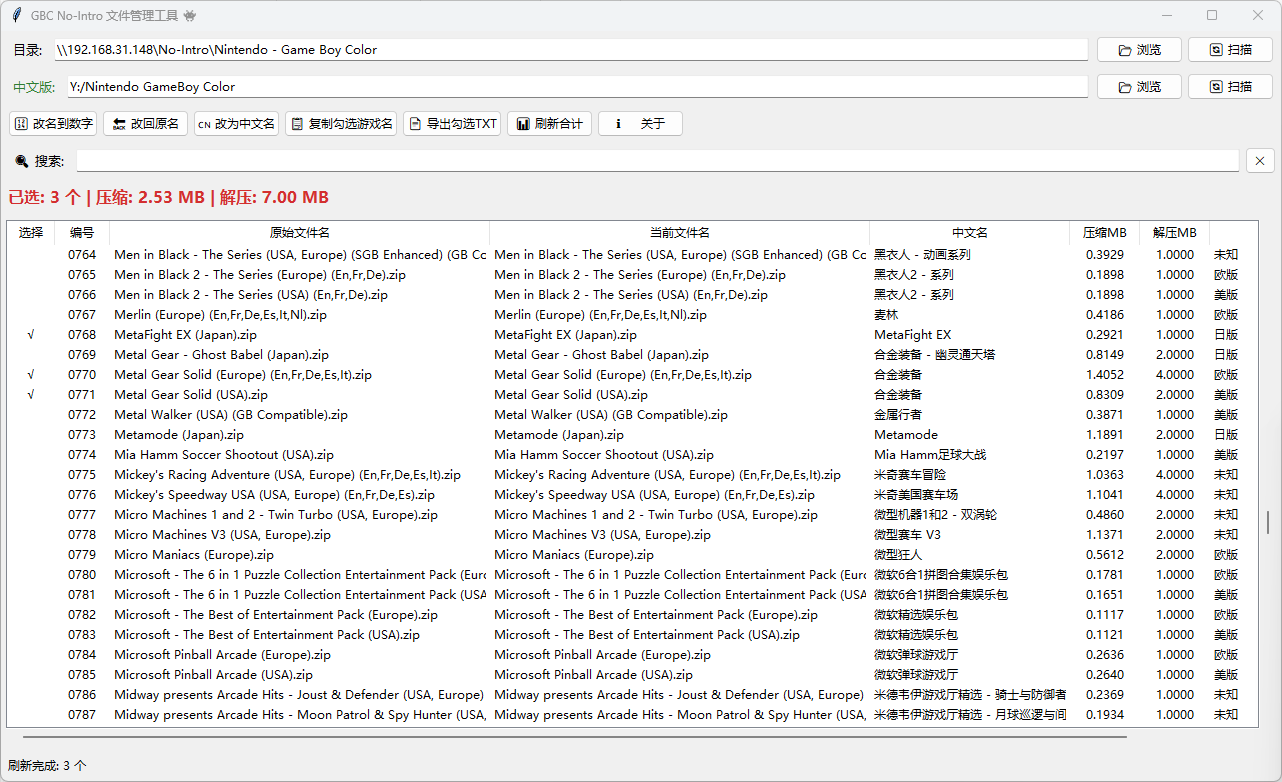Click compressed size value 1.4052
Screen dimensions: 1282x782
pyautogui.click(x=1105, y=375)
